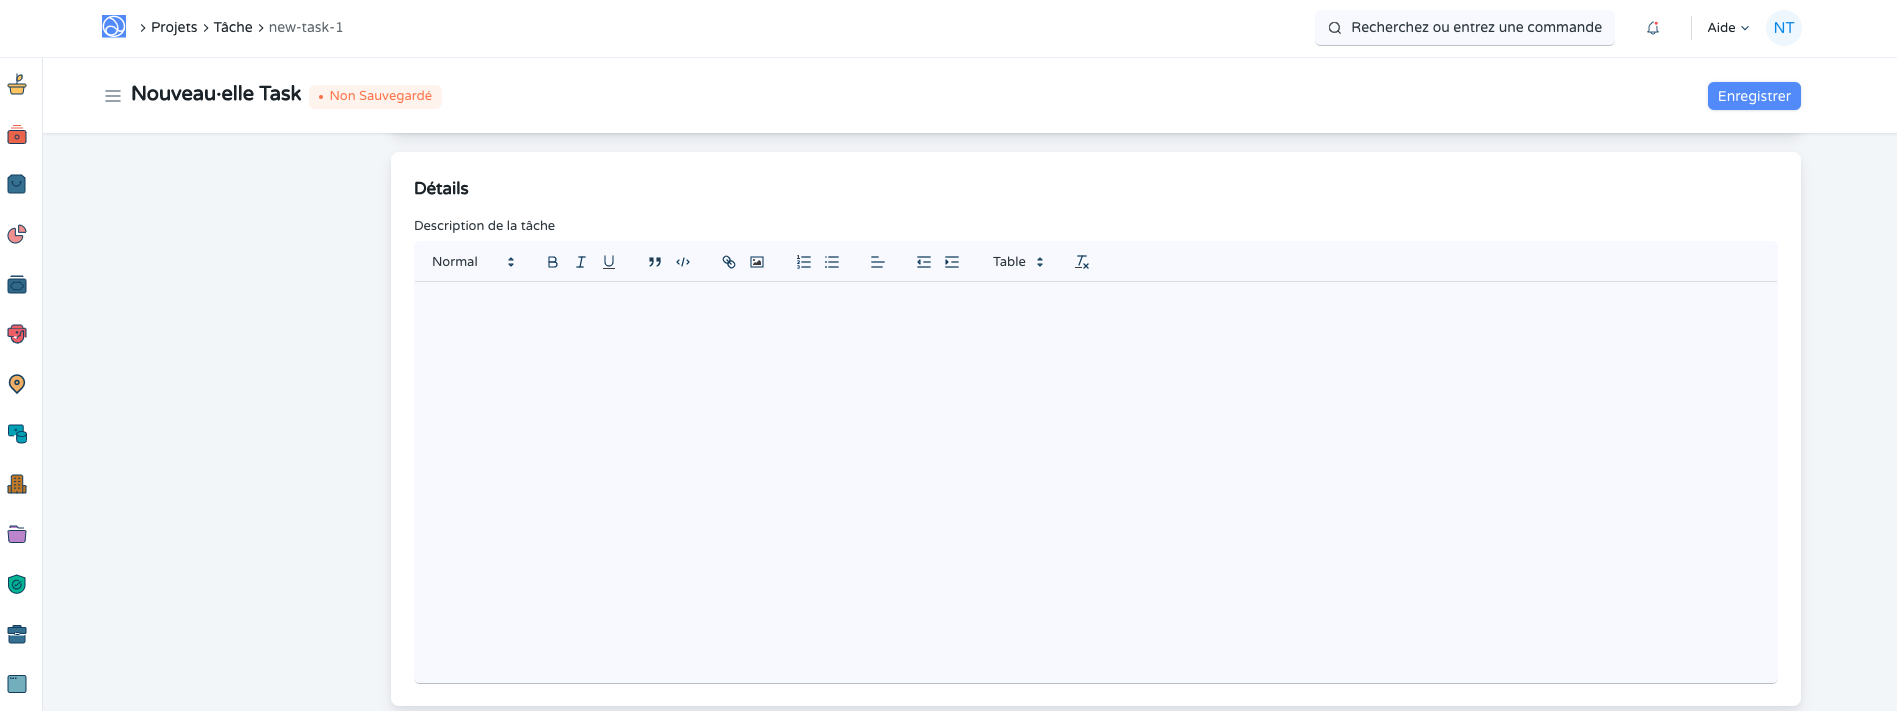1897x711 pixels.
Task: Expand the Aide help menu
Action: click(x=1728, y=28)
